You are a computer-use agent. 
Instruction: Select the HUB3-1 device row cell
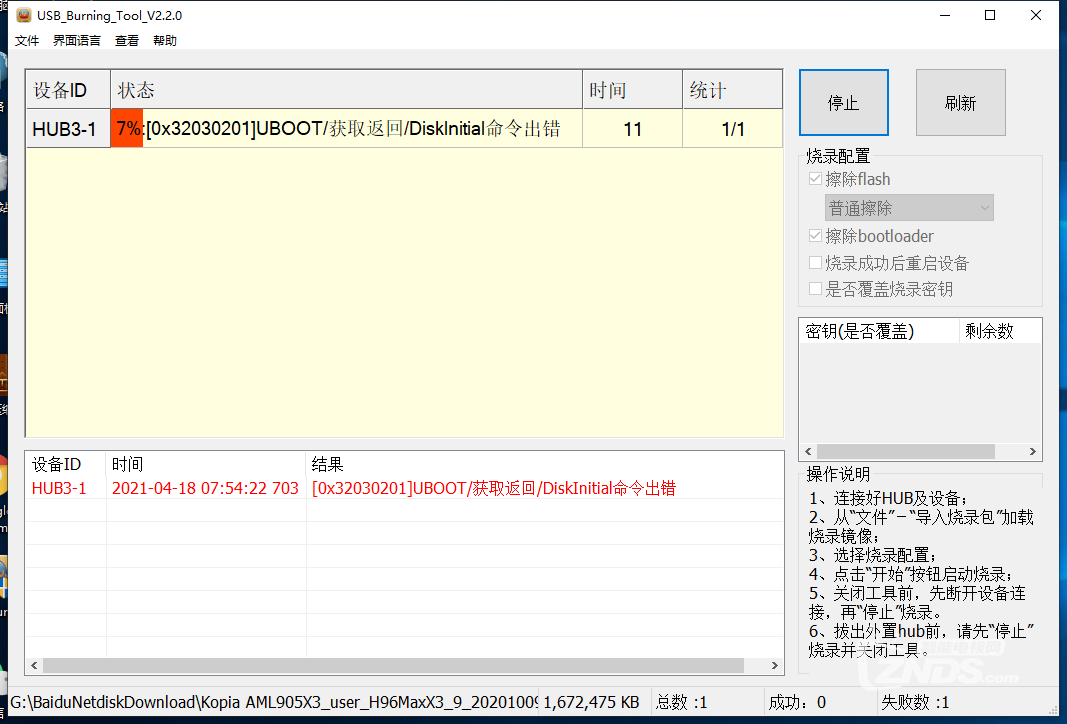(65, 129)
